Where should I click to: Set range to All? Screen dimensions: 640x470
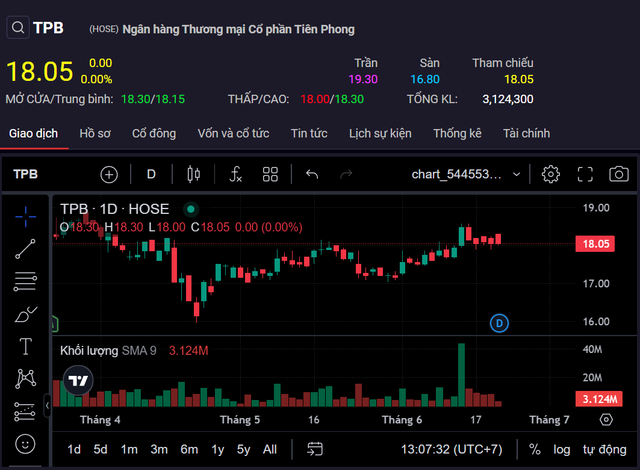click(x=270, y=449)
